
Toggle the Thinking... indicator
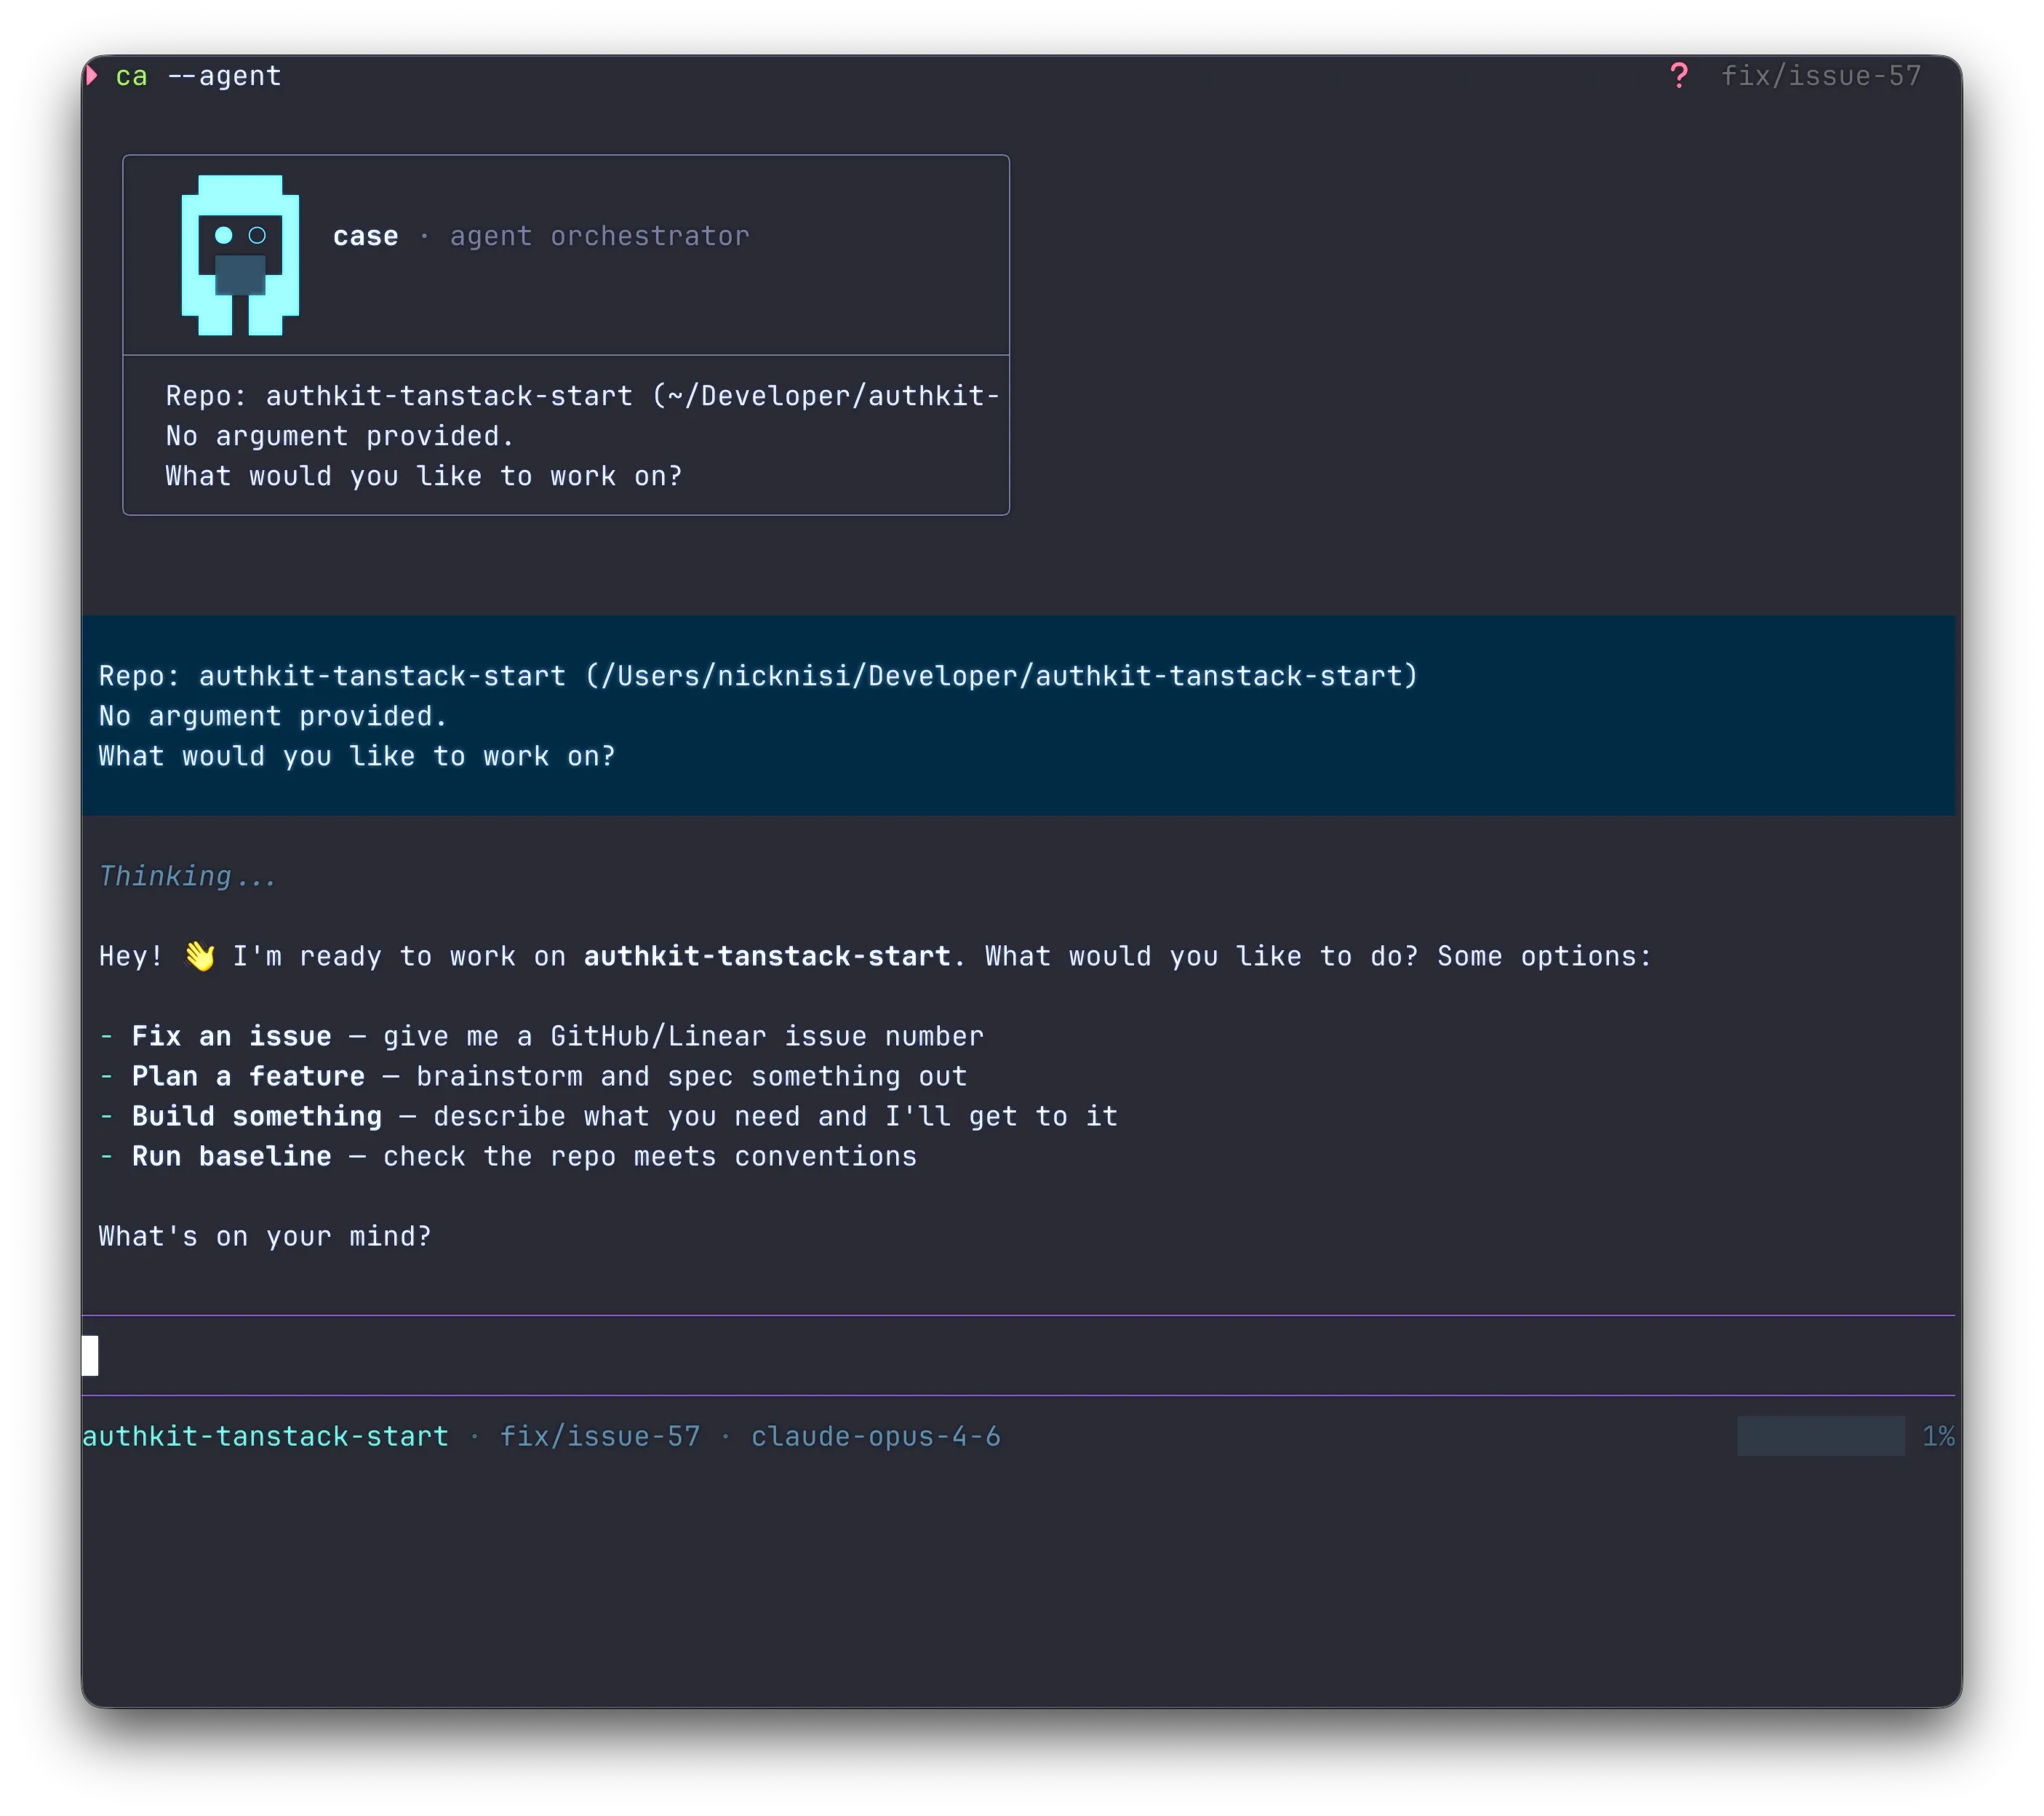coord(186,876)
